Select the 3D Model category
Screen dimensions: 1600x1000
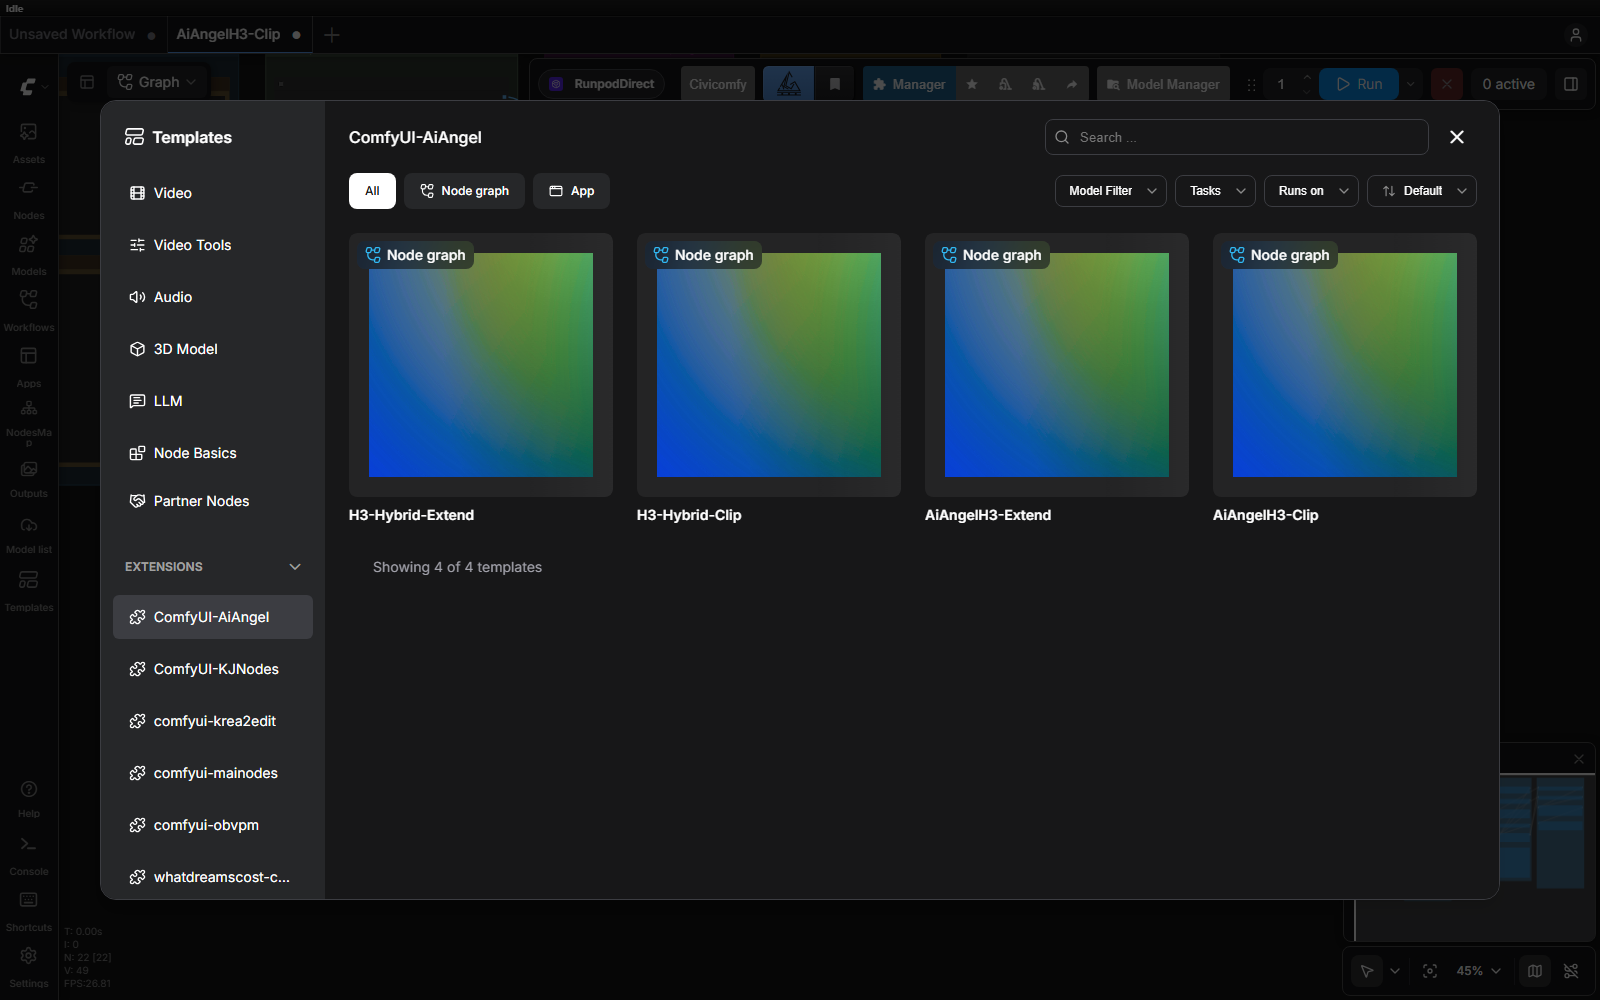(x=212, y=349)
